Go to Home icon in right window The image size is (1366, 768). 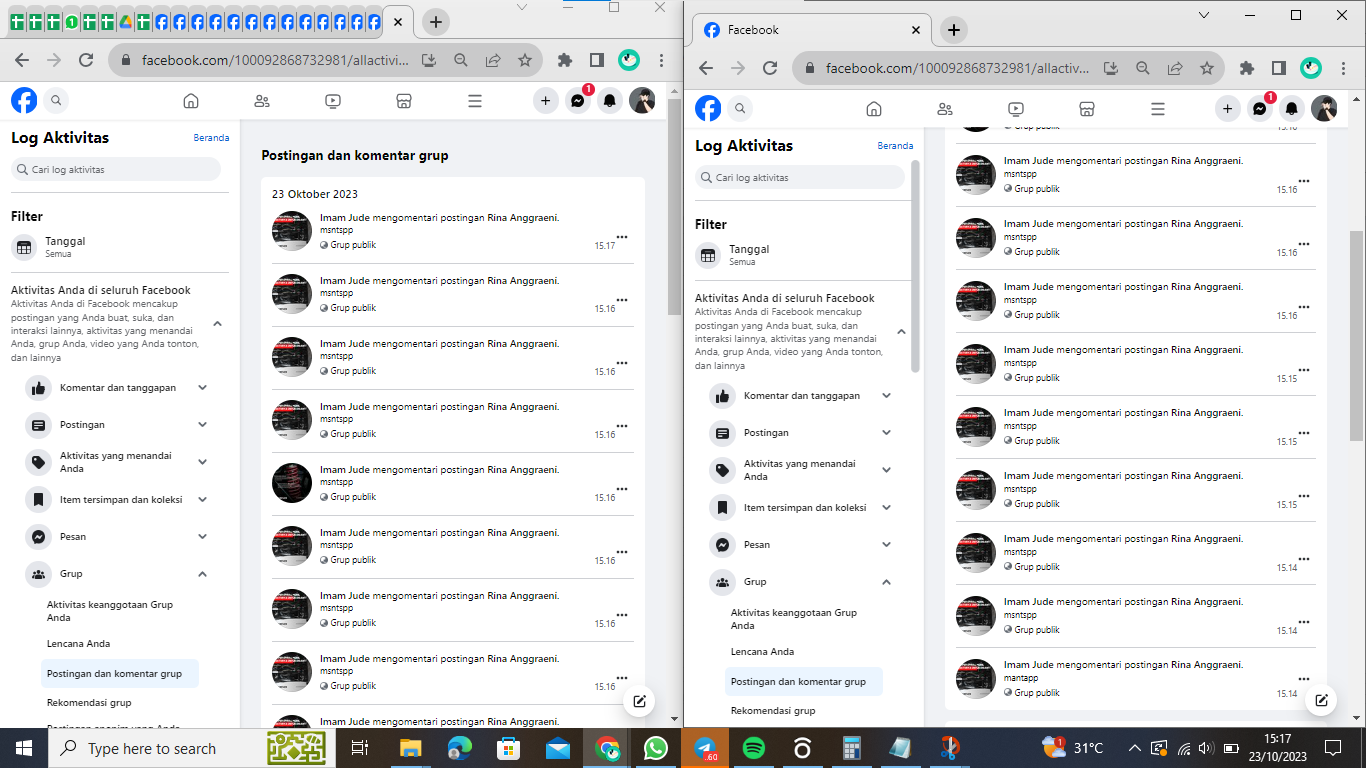(x=873, y=109)
